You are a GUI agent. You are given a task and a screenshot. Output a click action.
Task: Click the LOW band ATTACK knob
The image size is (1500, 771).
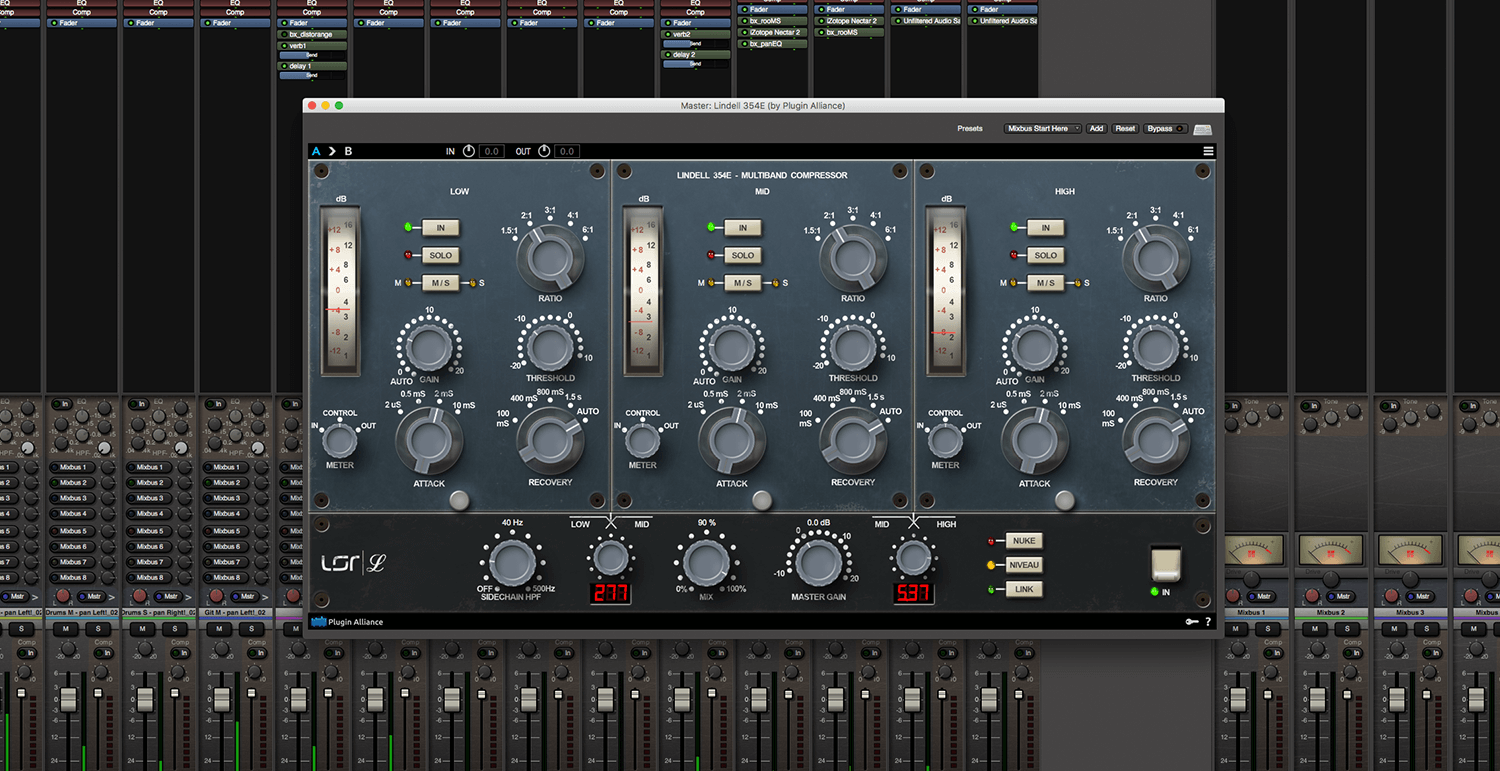[x=429, y=441]
